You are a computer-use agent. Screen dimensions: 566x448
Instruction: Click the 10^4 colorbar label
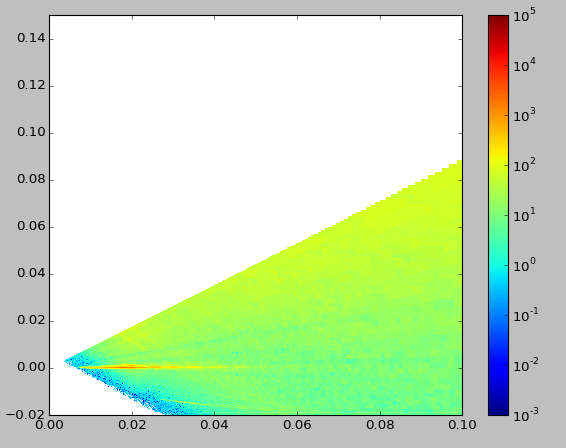tap(524, 66)
